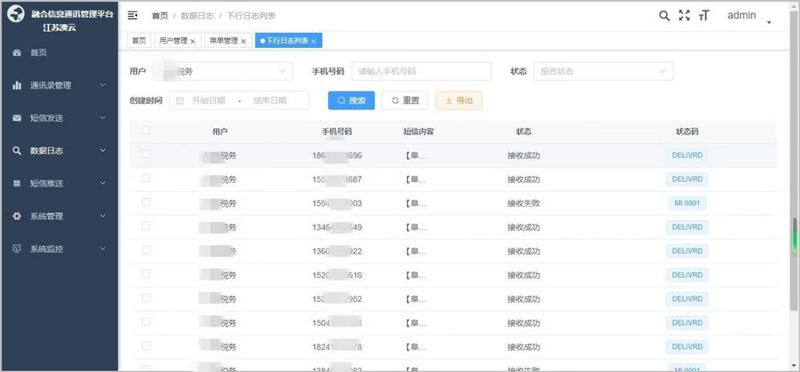Check the row with phone ending 649
Viewport: 800px width, 372px height.
[146, 226]
